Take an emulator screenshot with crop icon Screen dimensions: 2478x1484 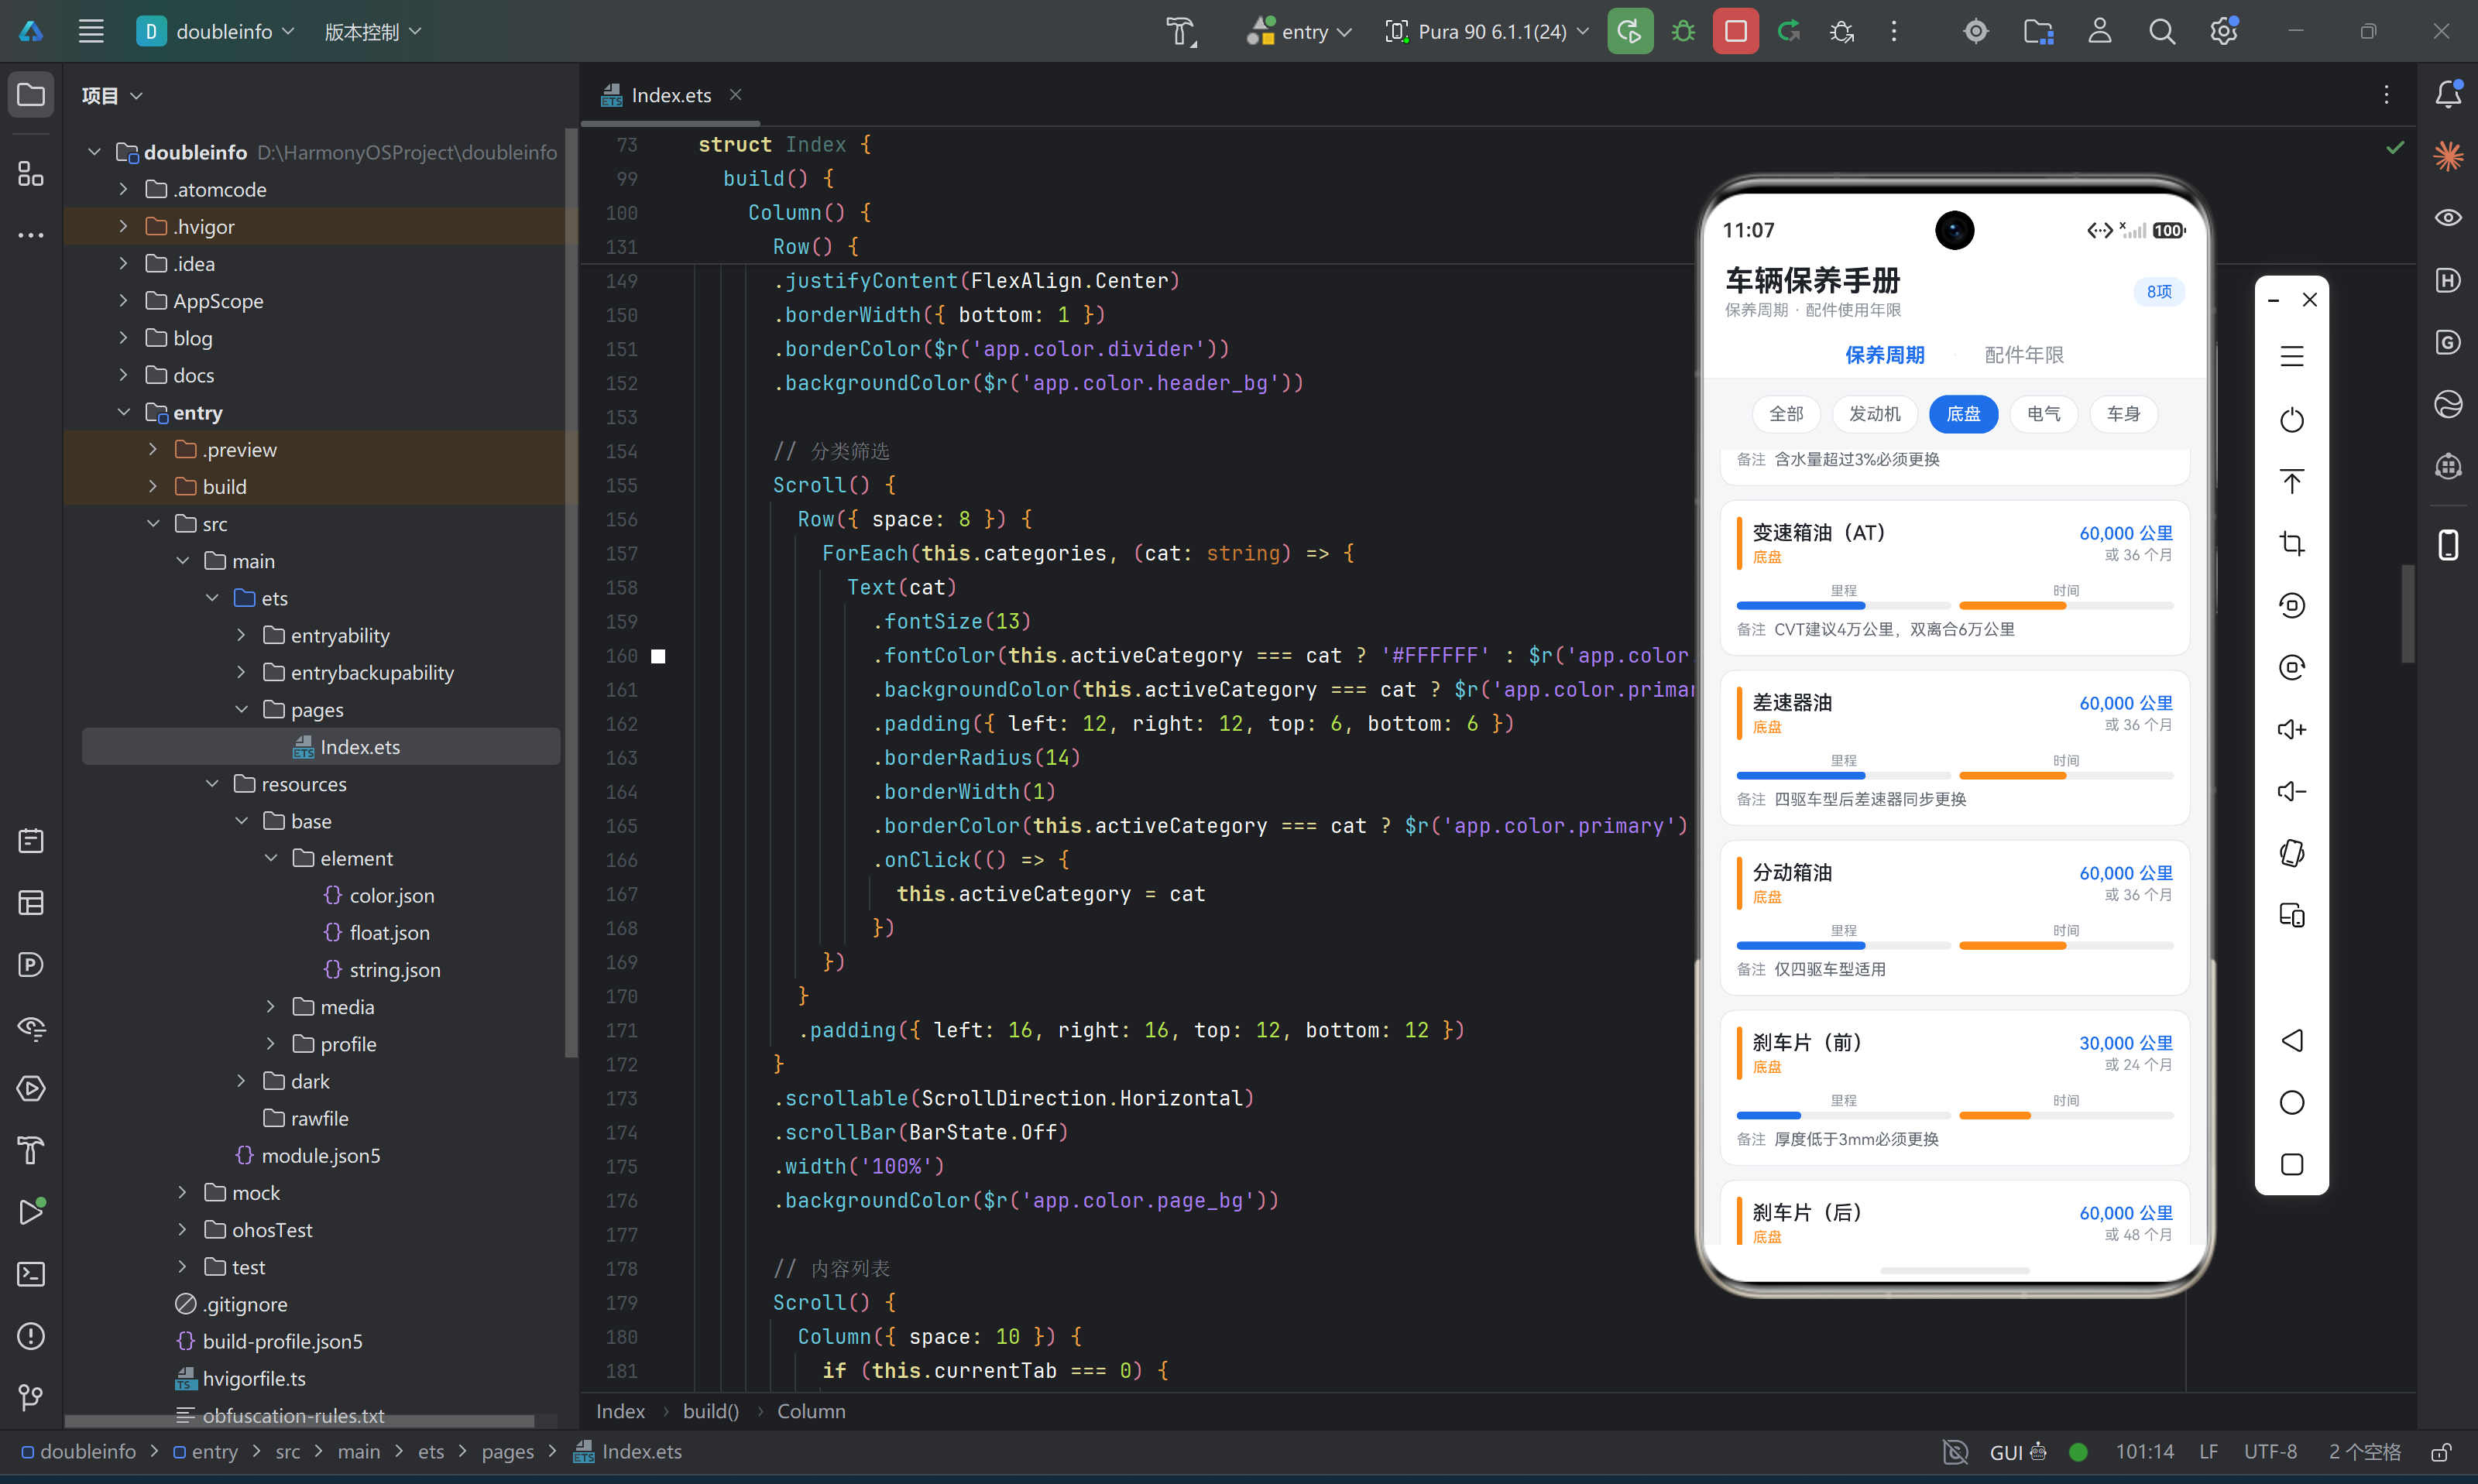[x=2291, y=543]
